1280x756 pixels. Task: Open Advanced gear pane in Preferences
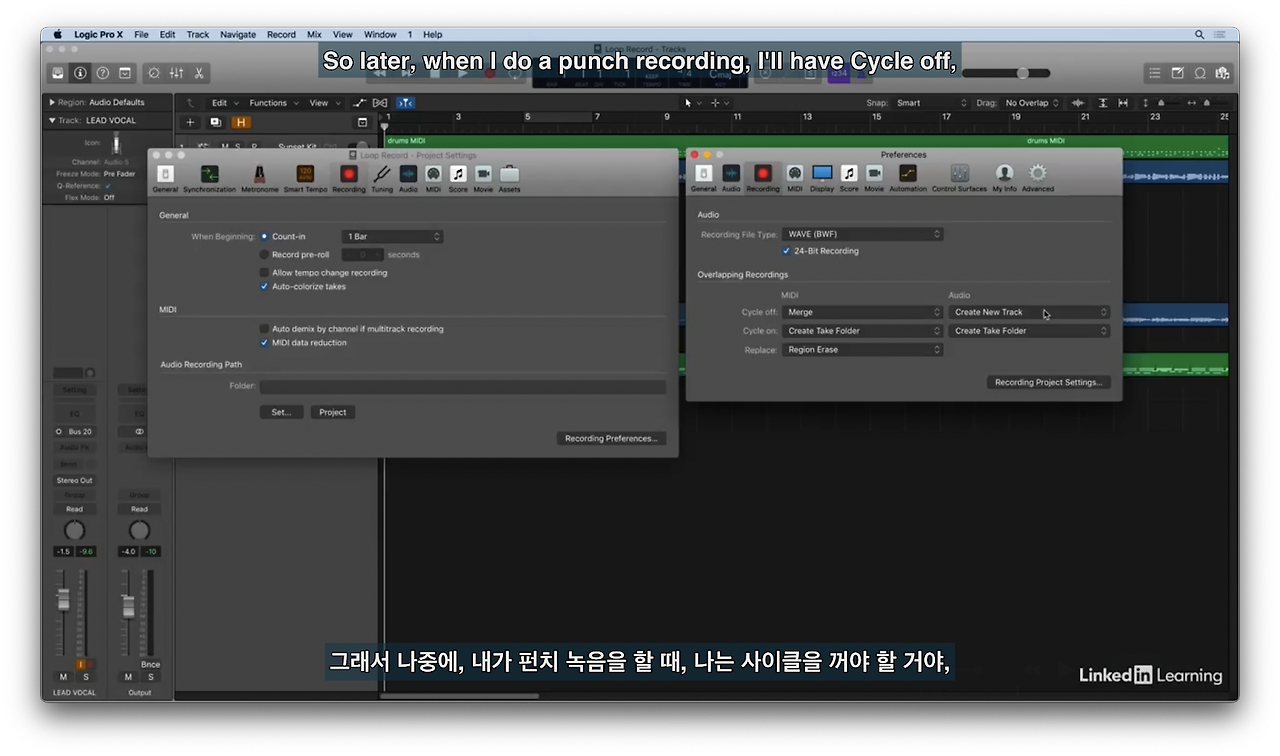point(1037,178)
